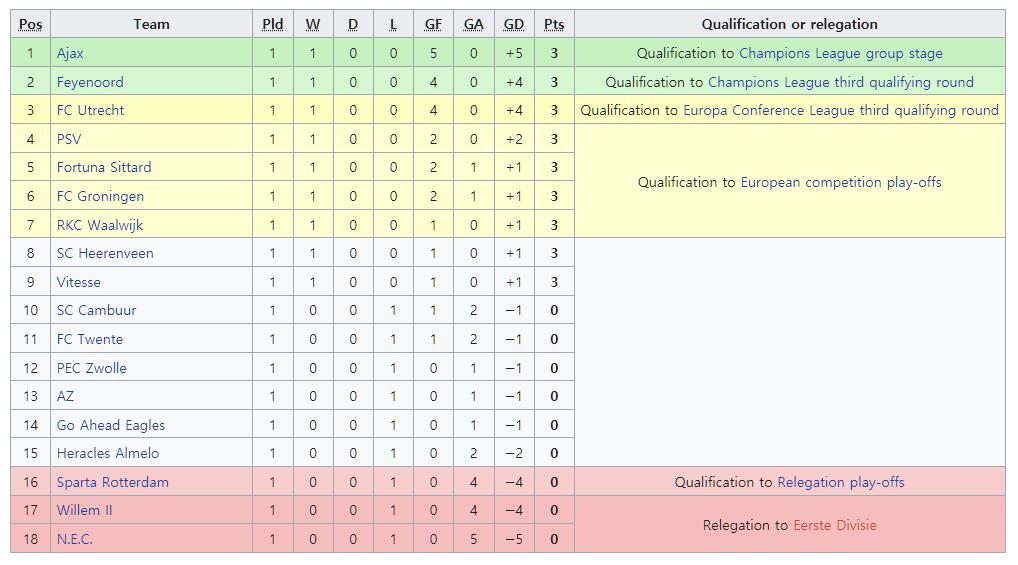Open Champions League group stage link

point(841,53)
